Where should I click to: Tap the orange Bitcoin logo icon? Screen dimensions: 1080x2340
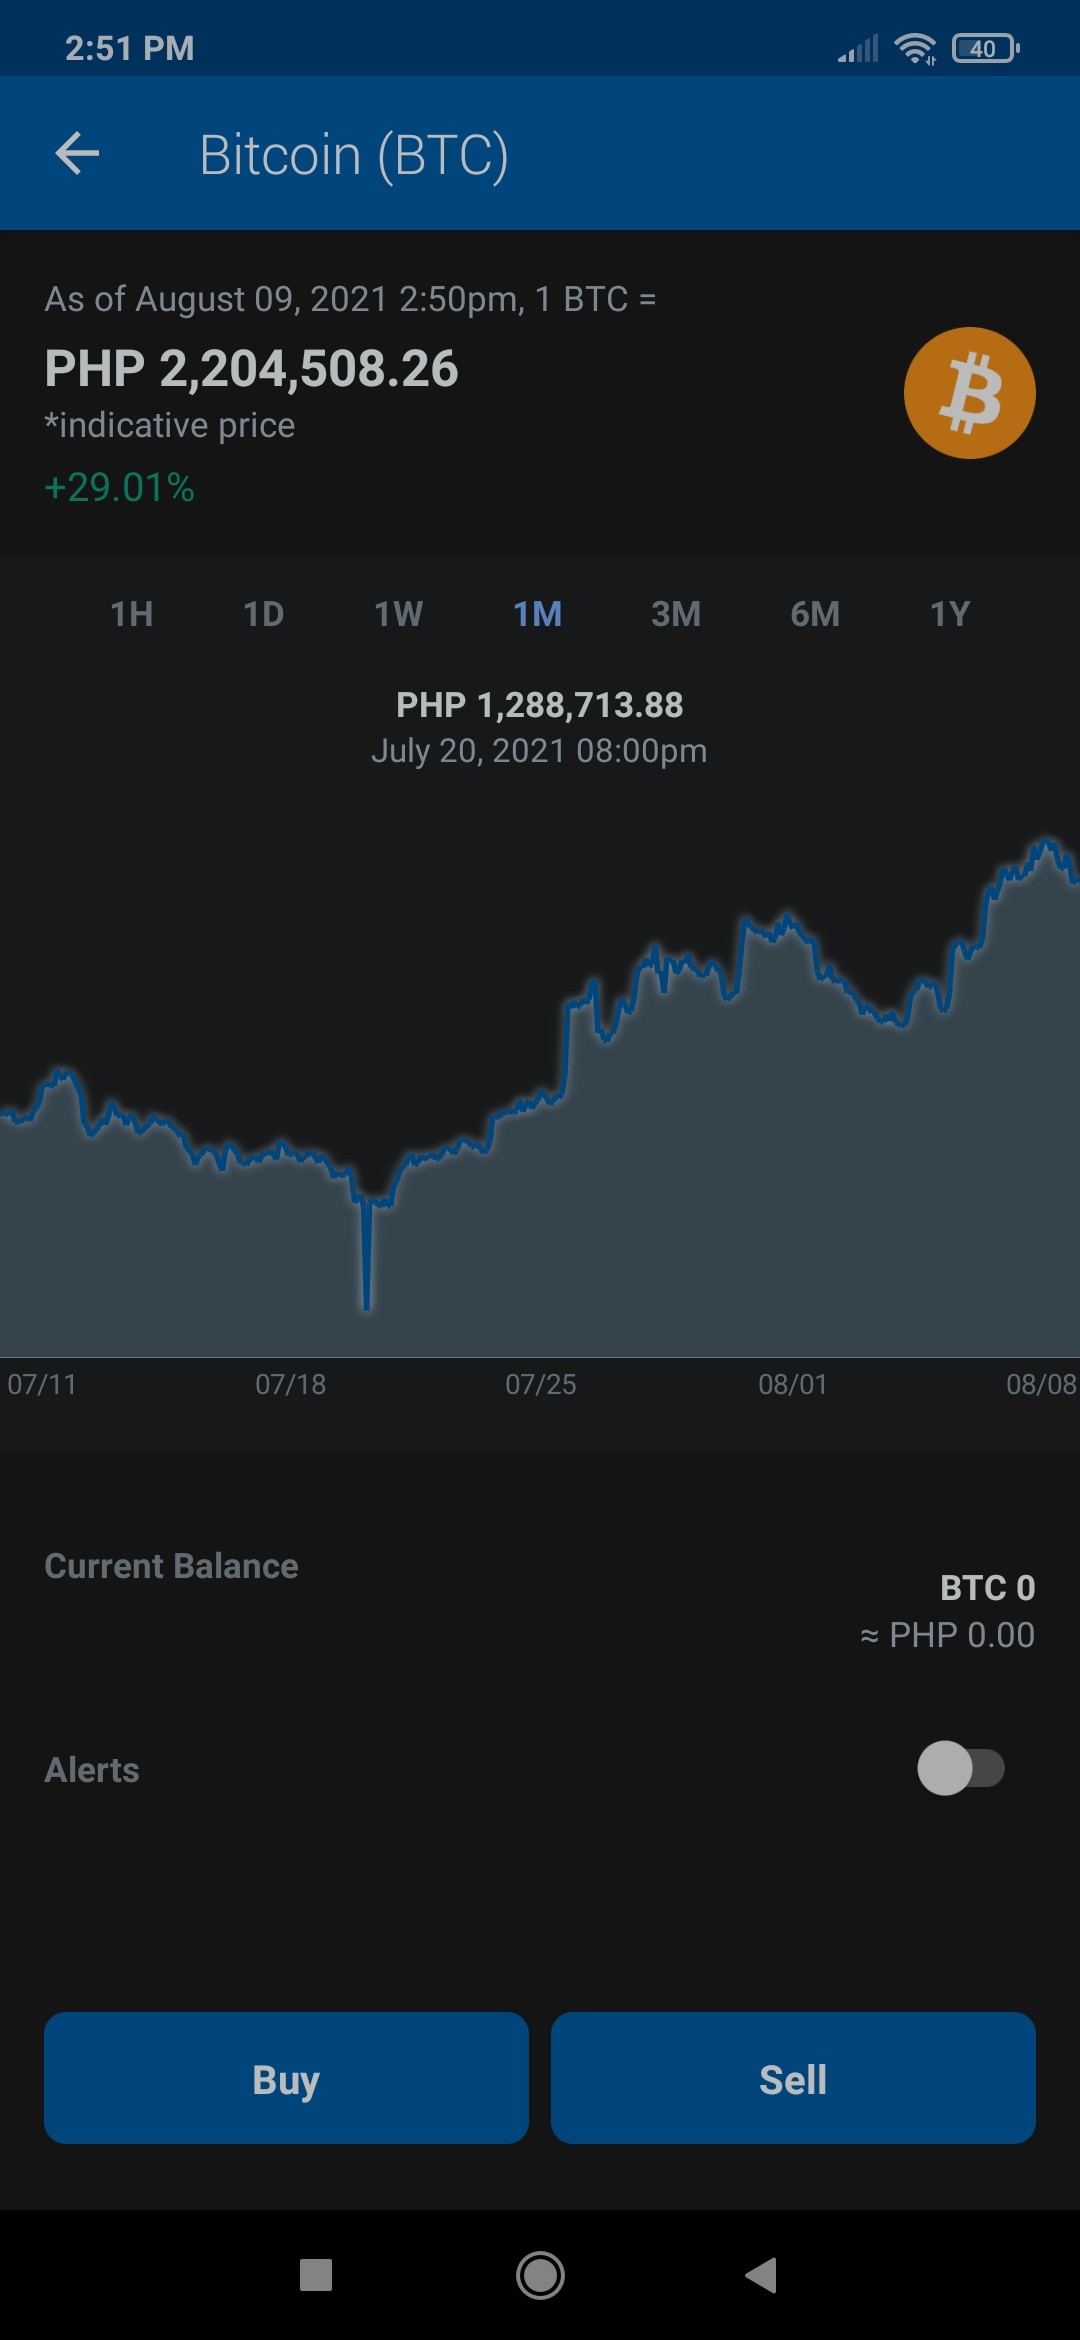[969, 393]
